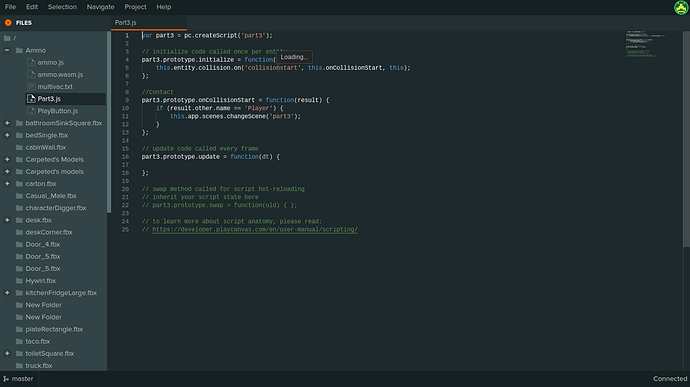
Task: Select Hywirl.fbx folder icon
Action: click(x=19, y=280)
